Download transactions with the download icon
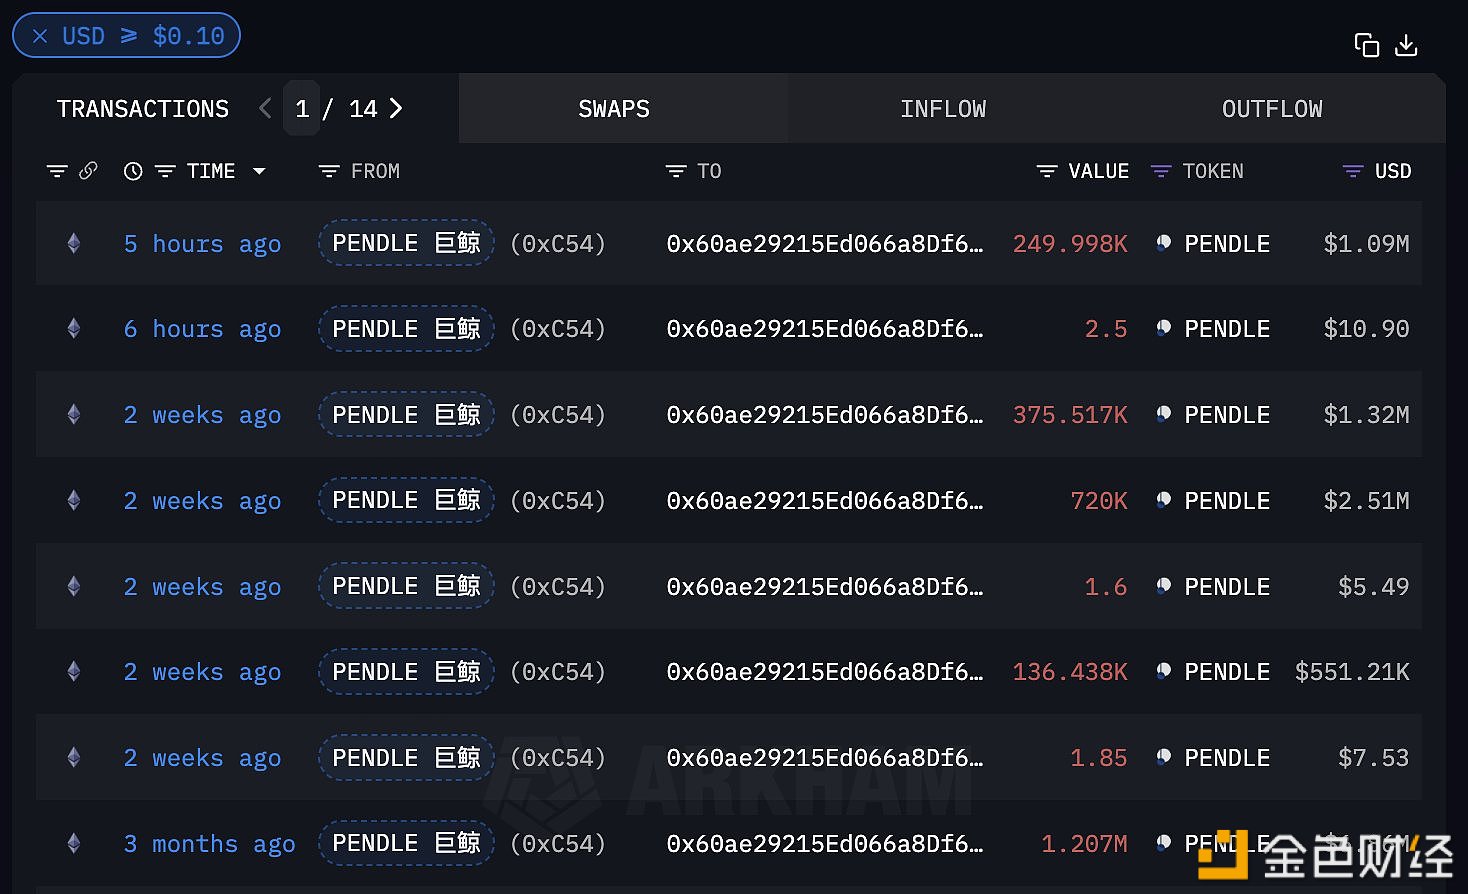Screen dimensions: 1468x894 tap(1406, 45)
